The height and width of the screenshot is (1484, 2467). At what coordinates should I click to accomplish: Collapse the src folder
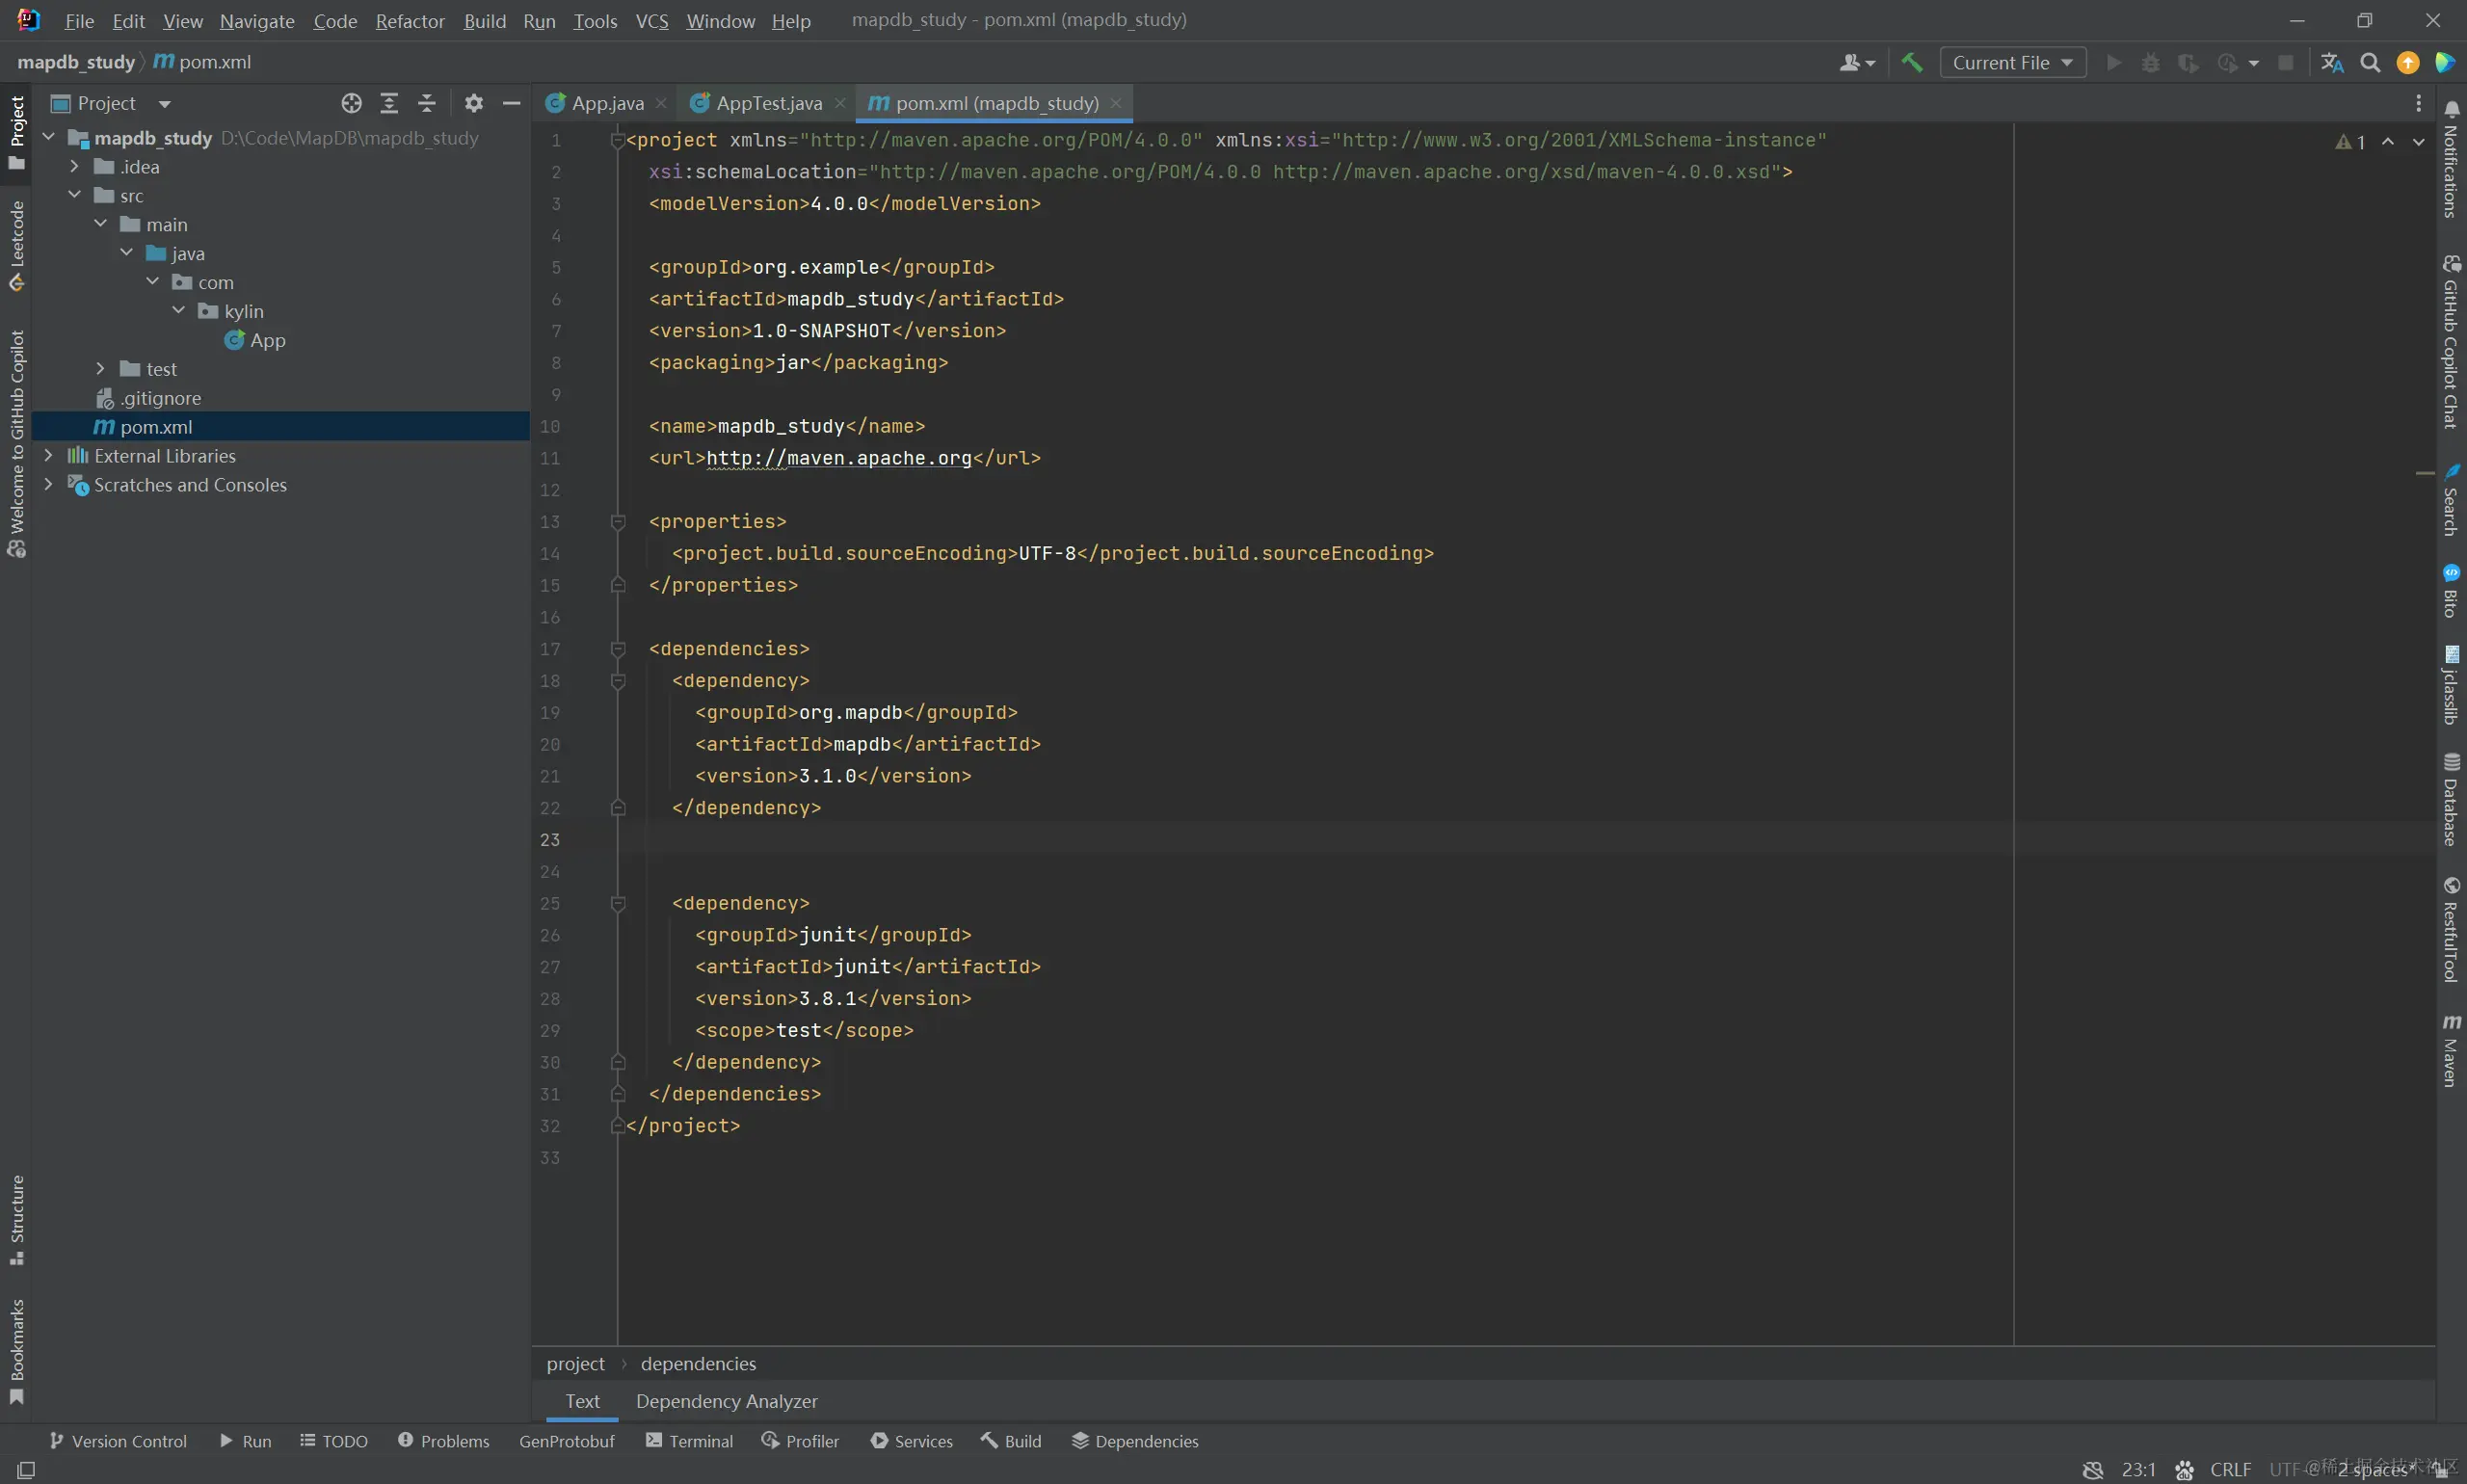74,195
